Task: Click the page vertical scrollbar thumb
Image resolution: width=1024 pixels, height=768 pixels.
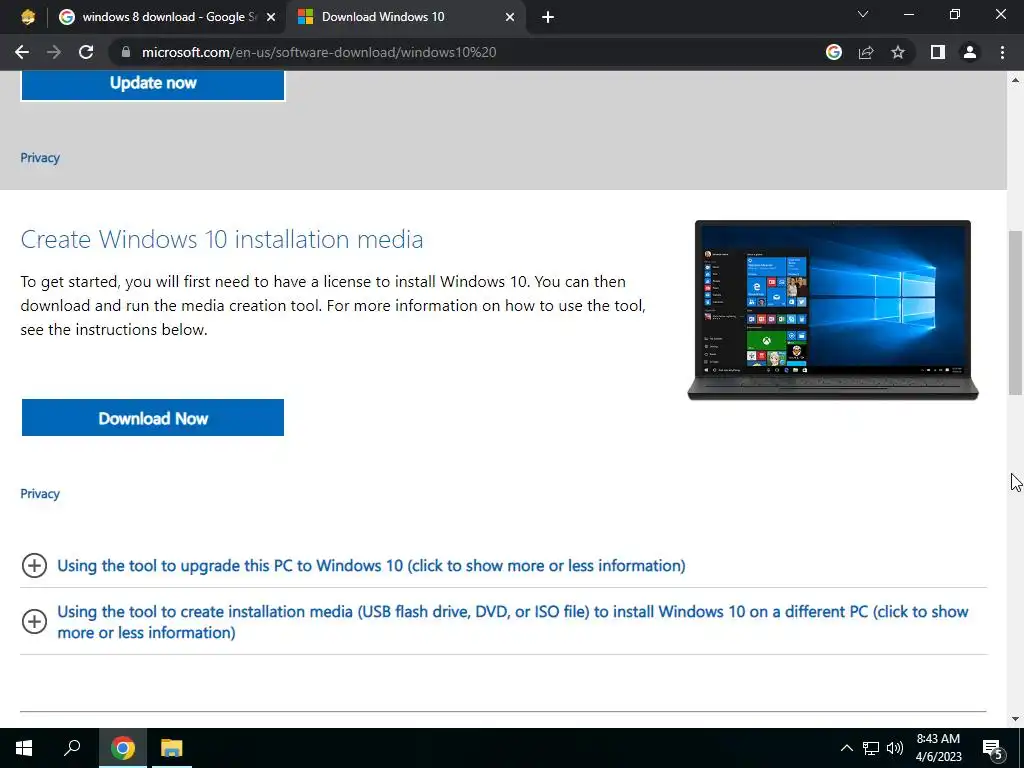Action: click(x=1015, y=312)
